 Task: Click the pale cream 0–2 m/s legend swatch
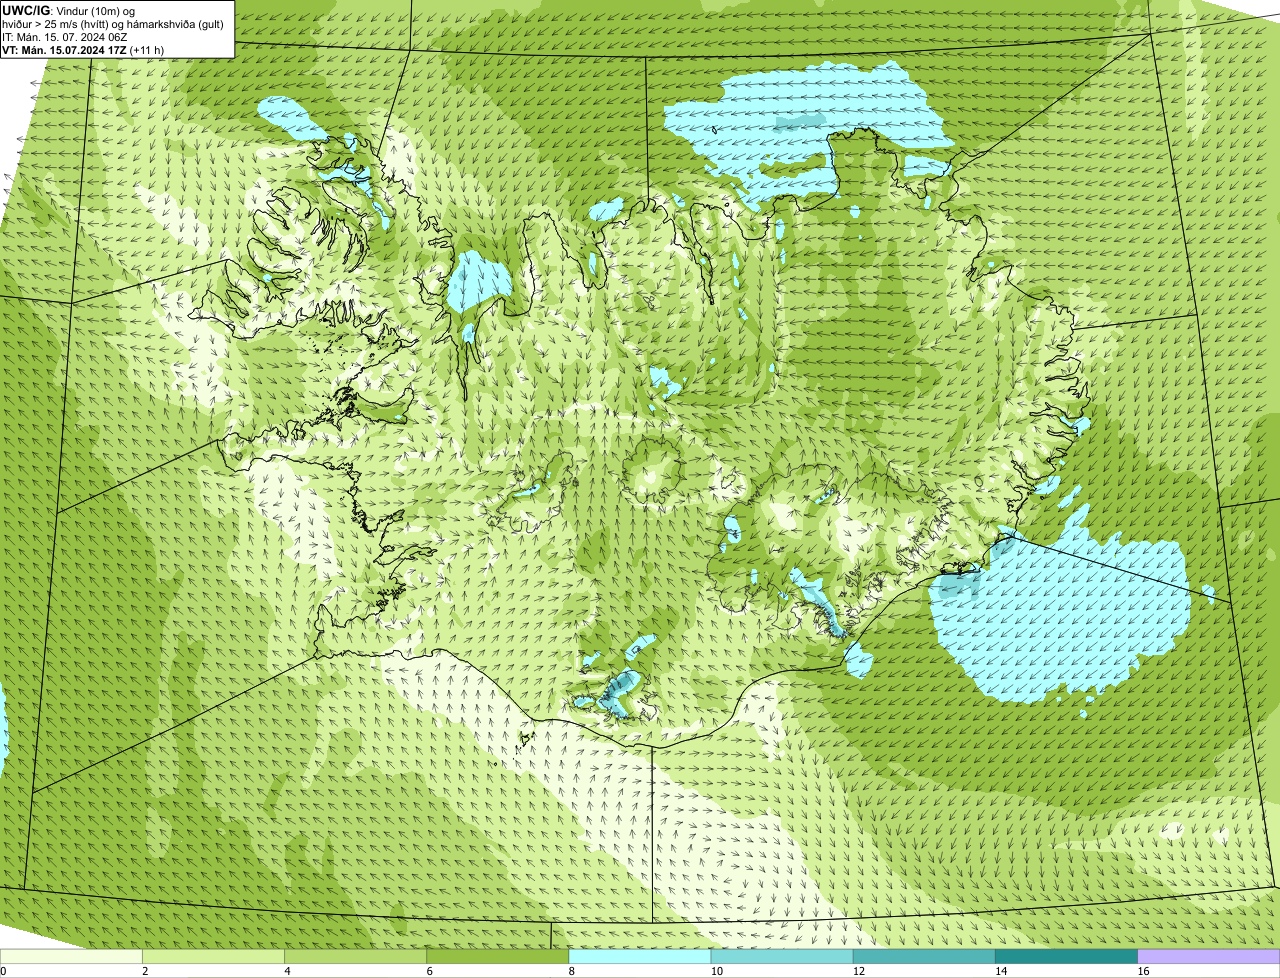click(x=71, y=957)
